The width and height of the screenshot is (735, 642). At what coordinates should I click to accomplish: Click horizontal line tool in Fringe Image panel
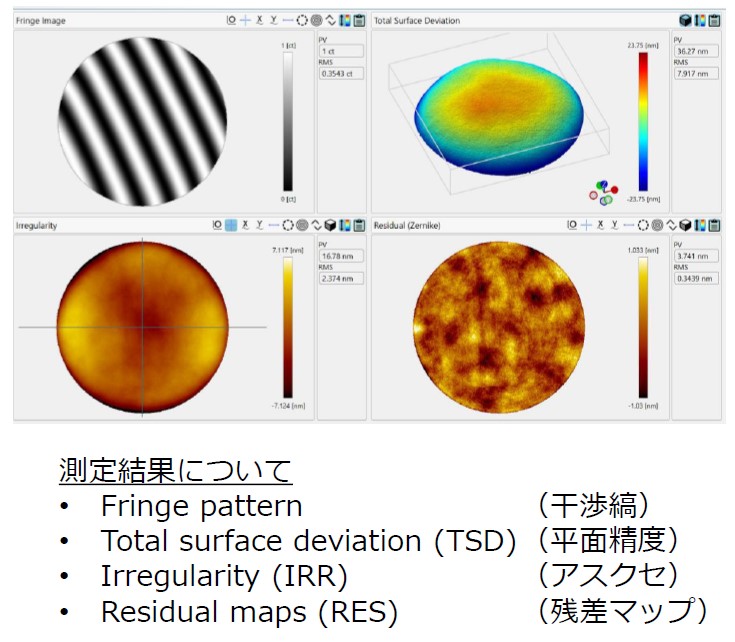[288, 20]
